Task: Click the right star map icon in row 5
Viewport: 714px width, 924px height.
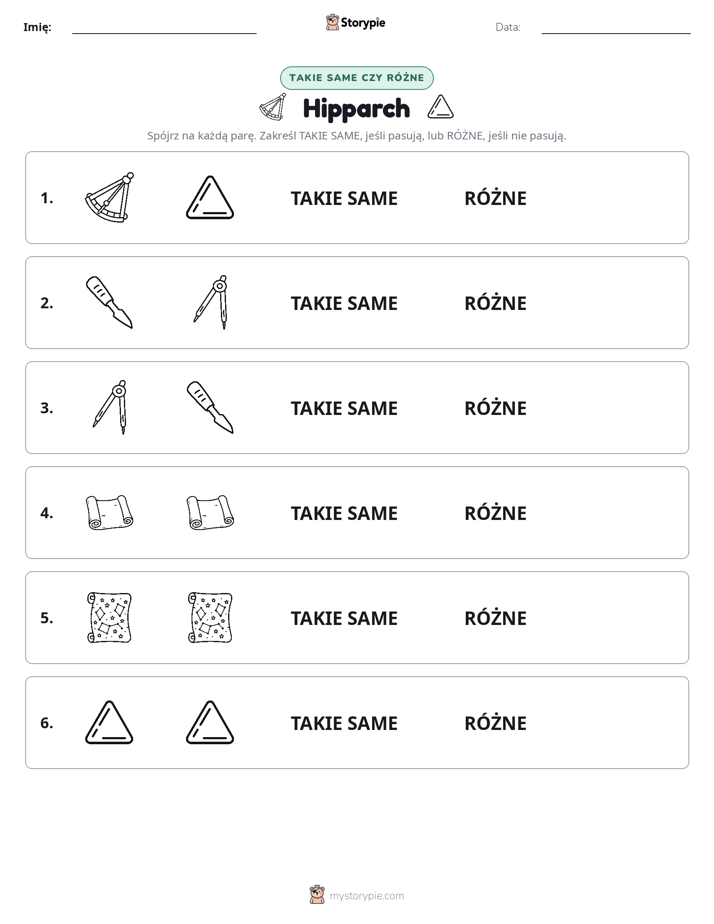Action: coord(210,617)
